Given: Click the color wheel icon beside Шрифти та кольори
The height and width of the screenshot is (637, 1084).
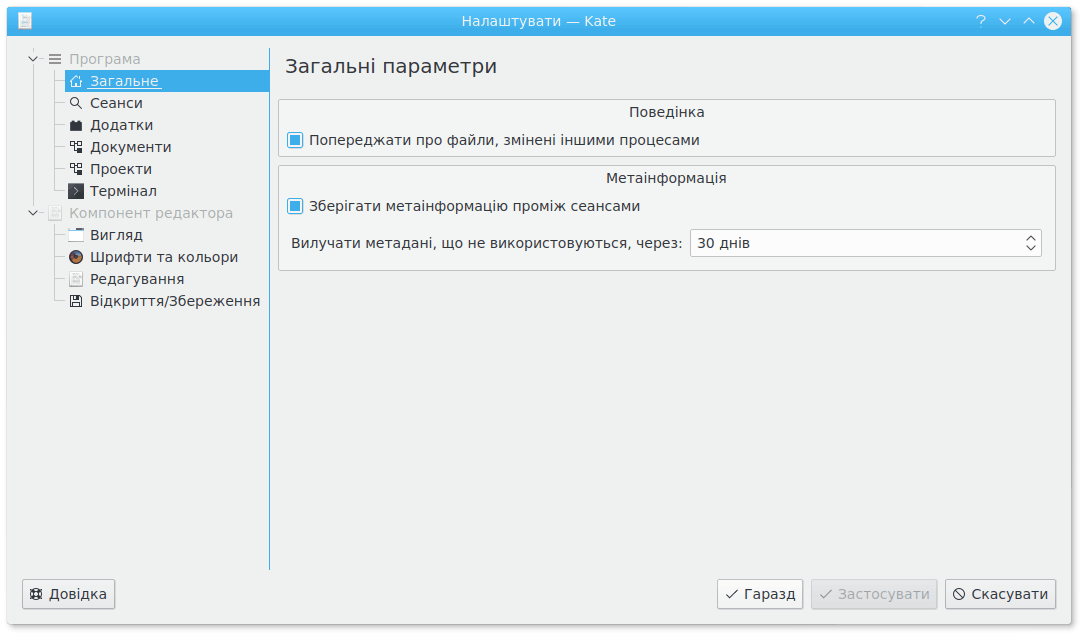Looking at the screenshot, I should coord(76,257).
